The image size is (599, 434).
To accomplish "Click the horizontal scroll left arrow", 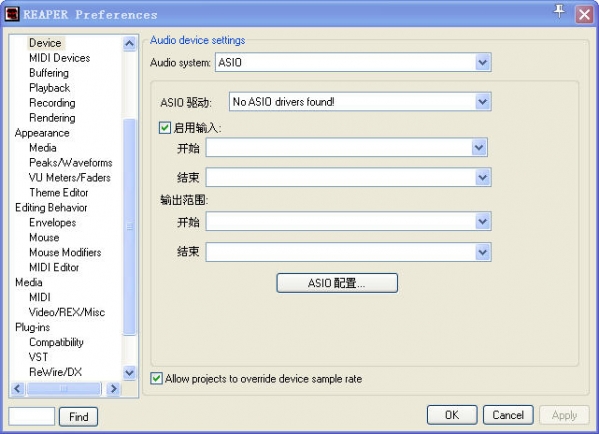I will coord(17,389).
